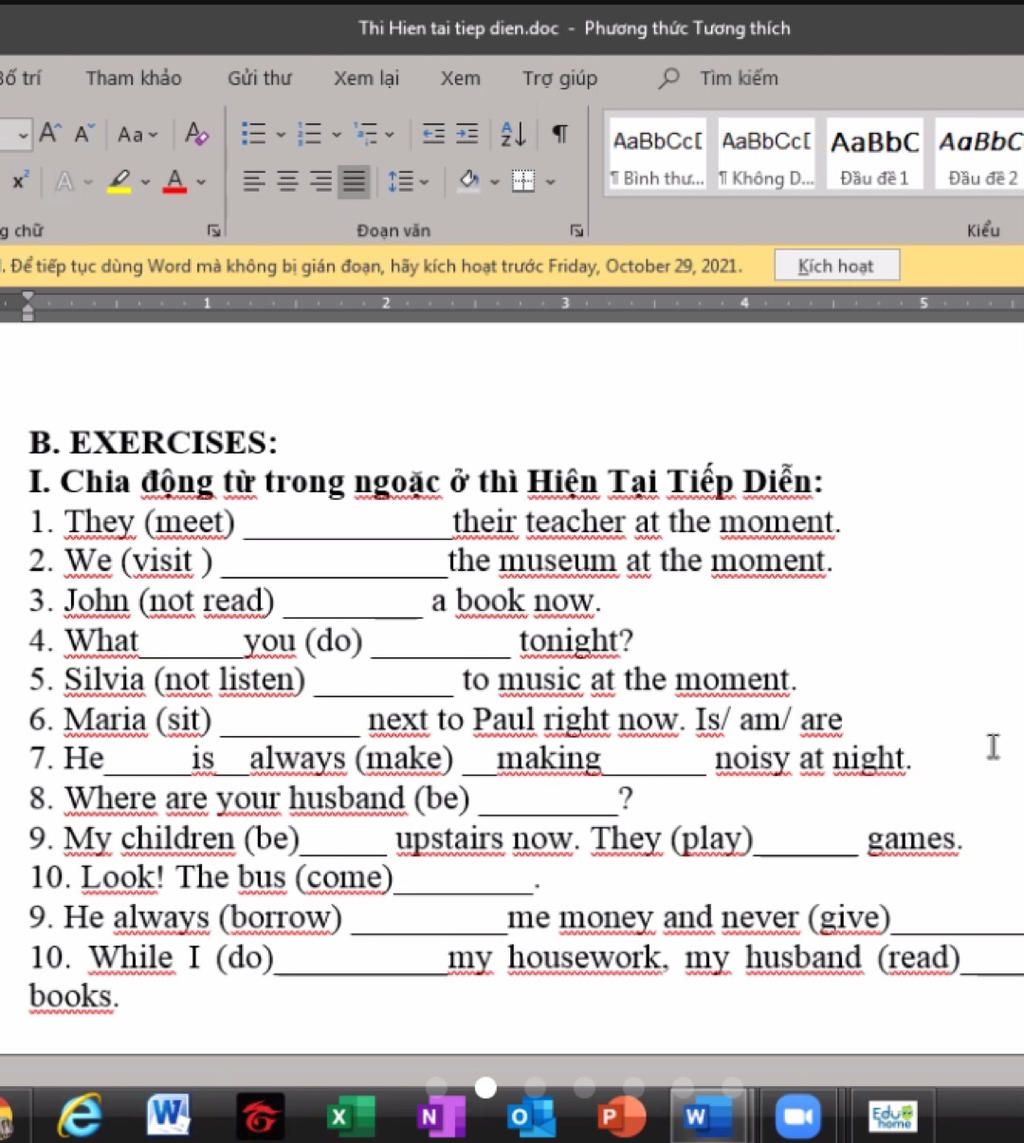Viewport: 1024px width, 1143px height.
Task: Switch to the Xem lại tab
Action: click(x=367, y=78)
